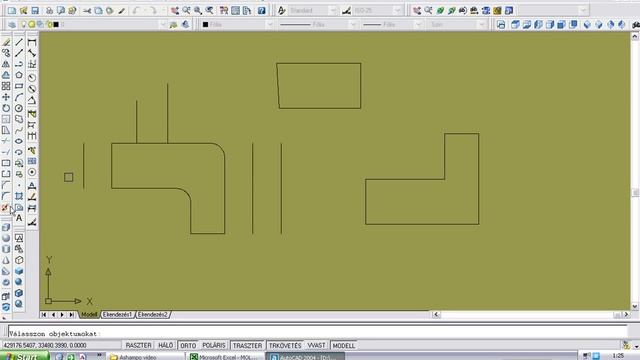The image size is (640, 360).
Task: Open the Properties palette icon
Action: tap(224, 11)
